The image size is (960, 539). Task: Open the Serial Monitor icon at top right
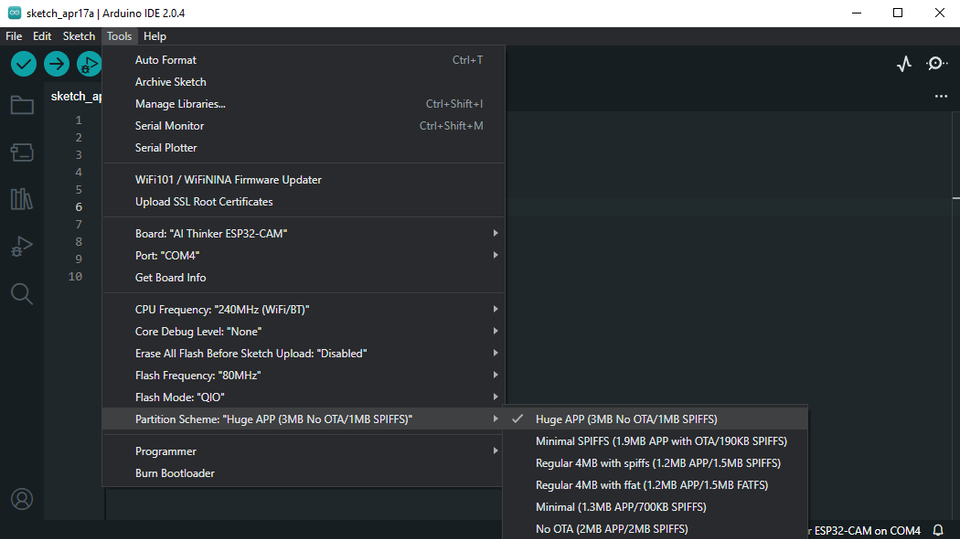937,64
